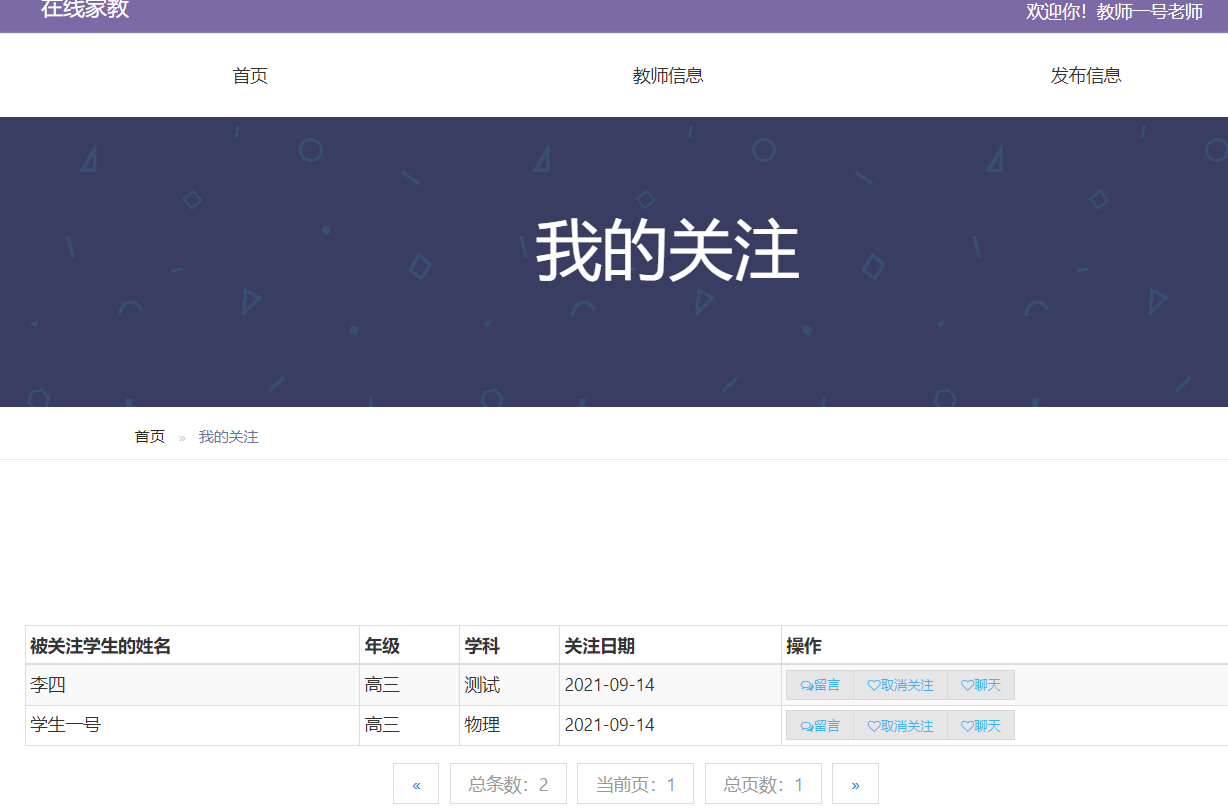1228x810 pixels.
Task: Open the 首页 navigation menu item
Action: (x=249, y=75)
